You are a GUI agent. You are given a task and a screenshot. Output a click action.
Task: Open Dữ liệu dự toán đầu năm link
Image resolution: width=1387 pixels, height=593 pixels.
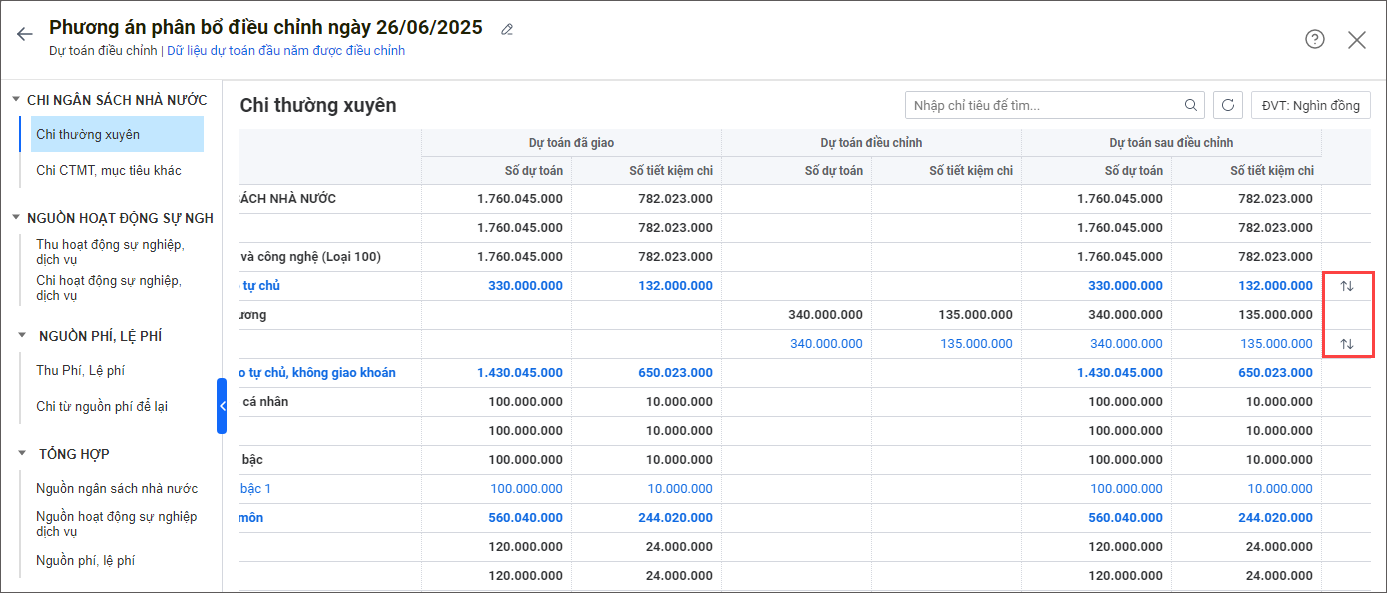pyautogui.click(x=286, y=50)
